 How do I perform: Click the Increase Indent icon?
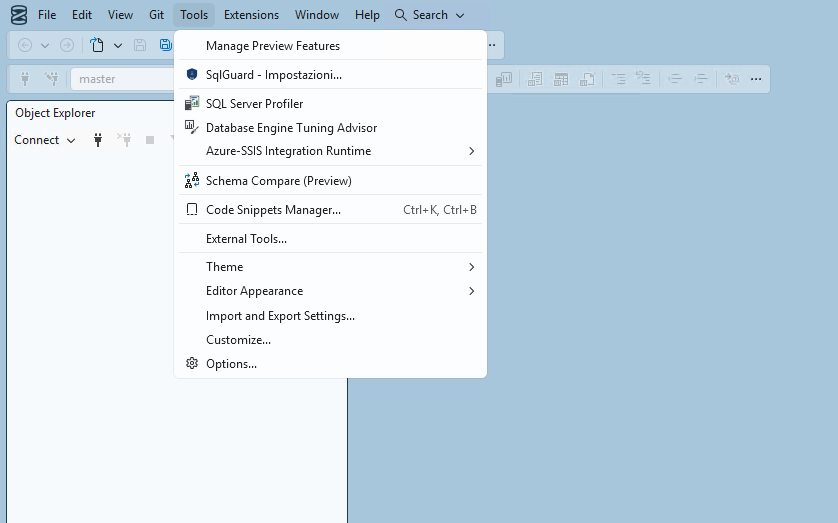pyautogui.click(x=700, y=79)
